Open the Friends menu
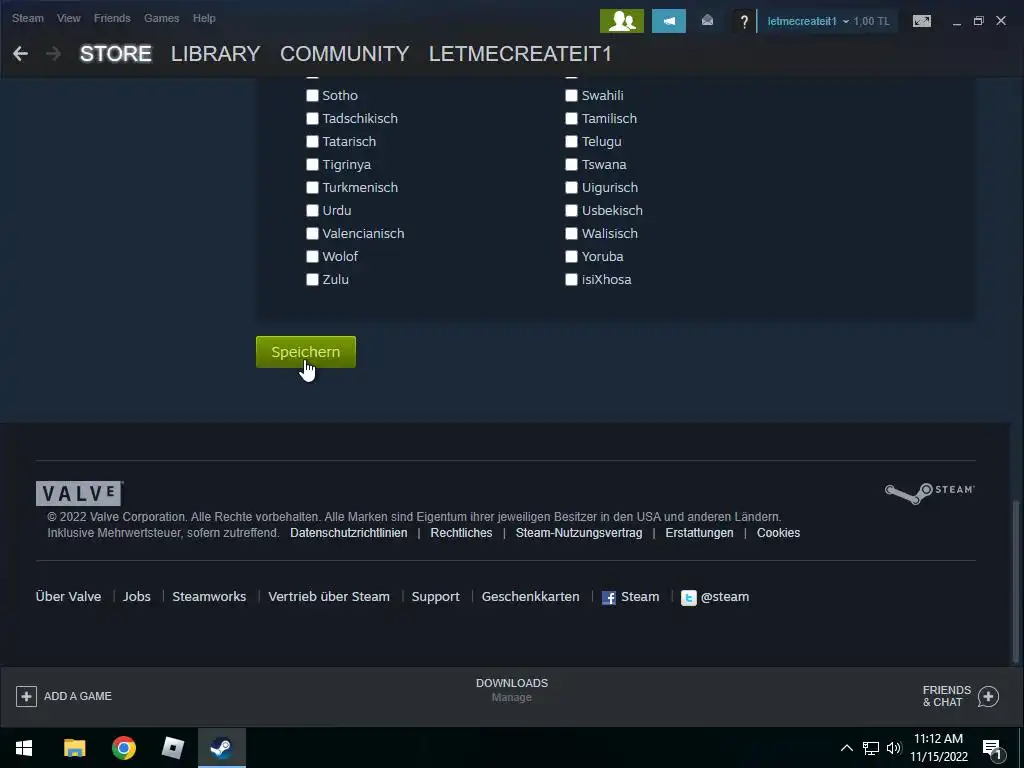The width and height of the screenshot is (1024, 768). point(112,18)
